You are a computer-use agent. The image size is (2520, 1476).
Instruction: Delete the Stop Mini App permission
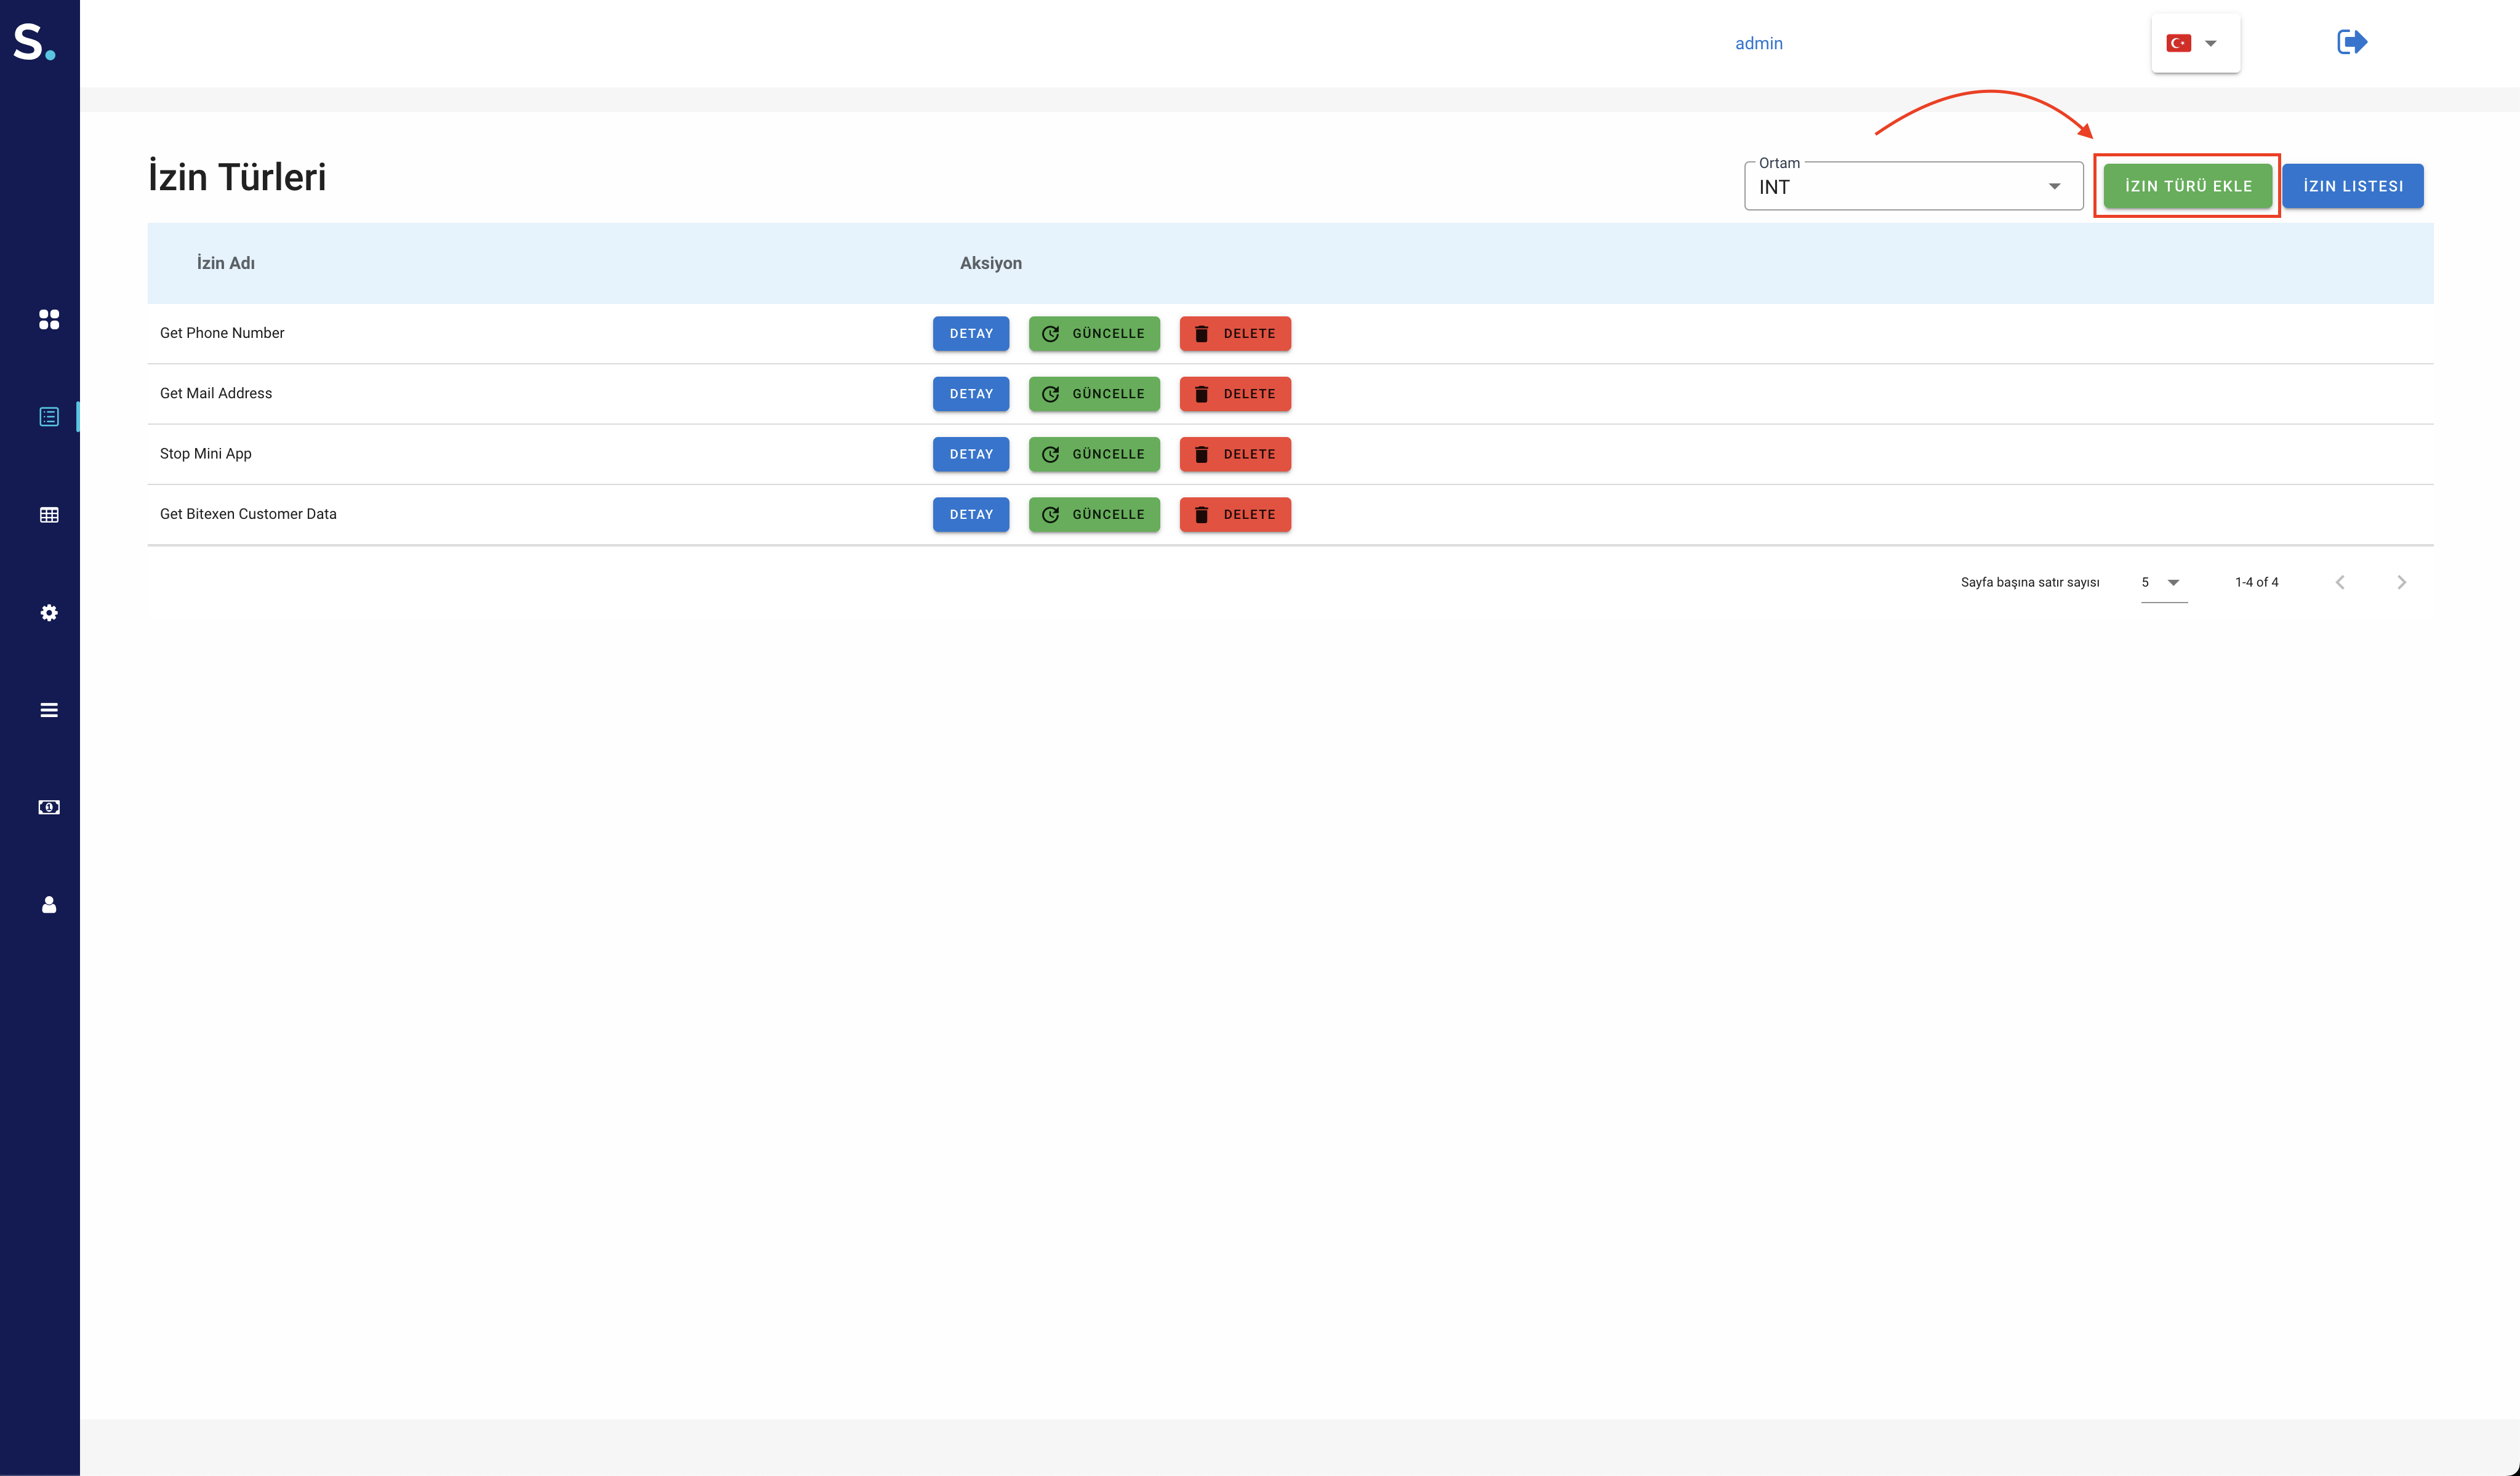(1234, 454)
